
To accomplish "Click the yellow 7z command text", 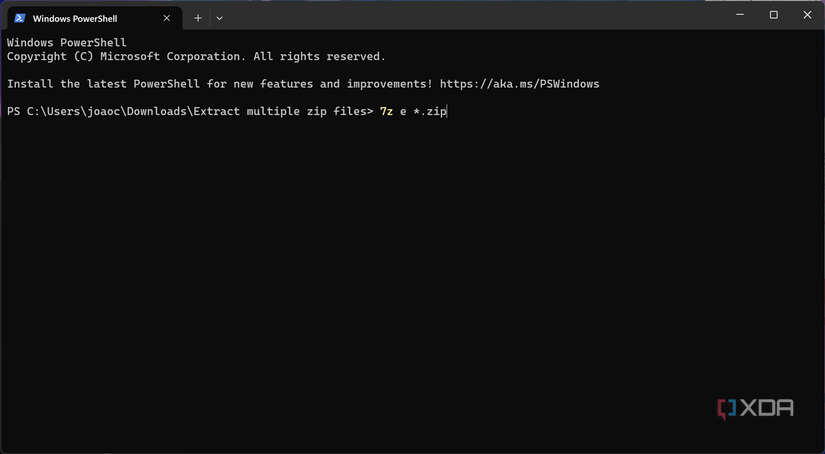I will 386,111.
